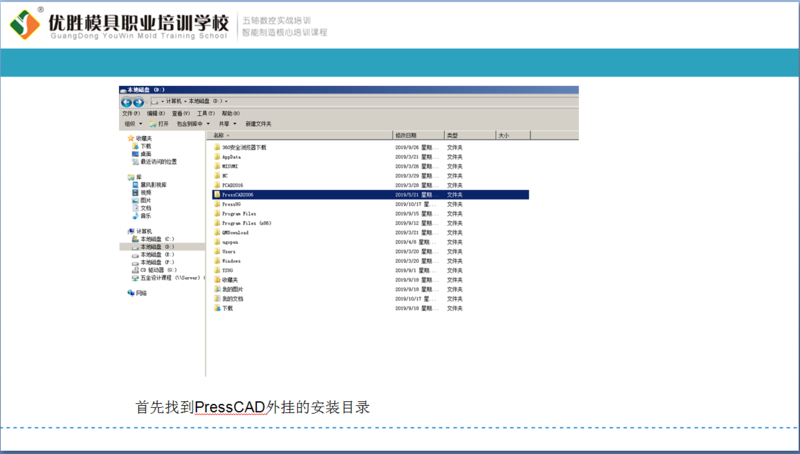Open 最近访问的位置 in sidebar
Viewport: 800px width, 454px height.
pyautogui.click(x=155, y=162)
